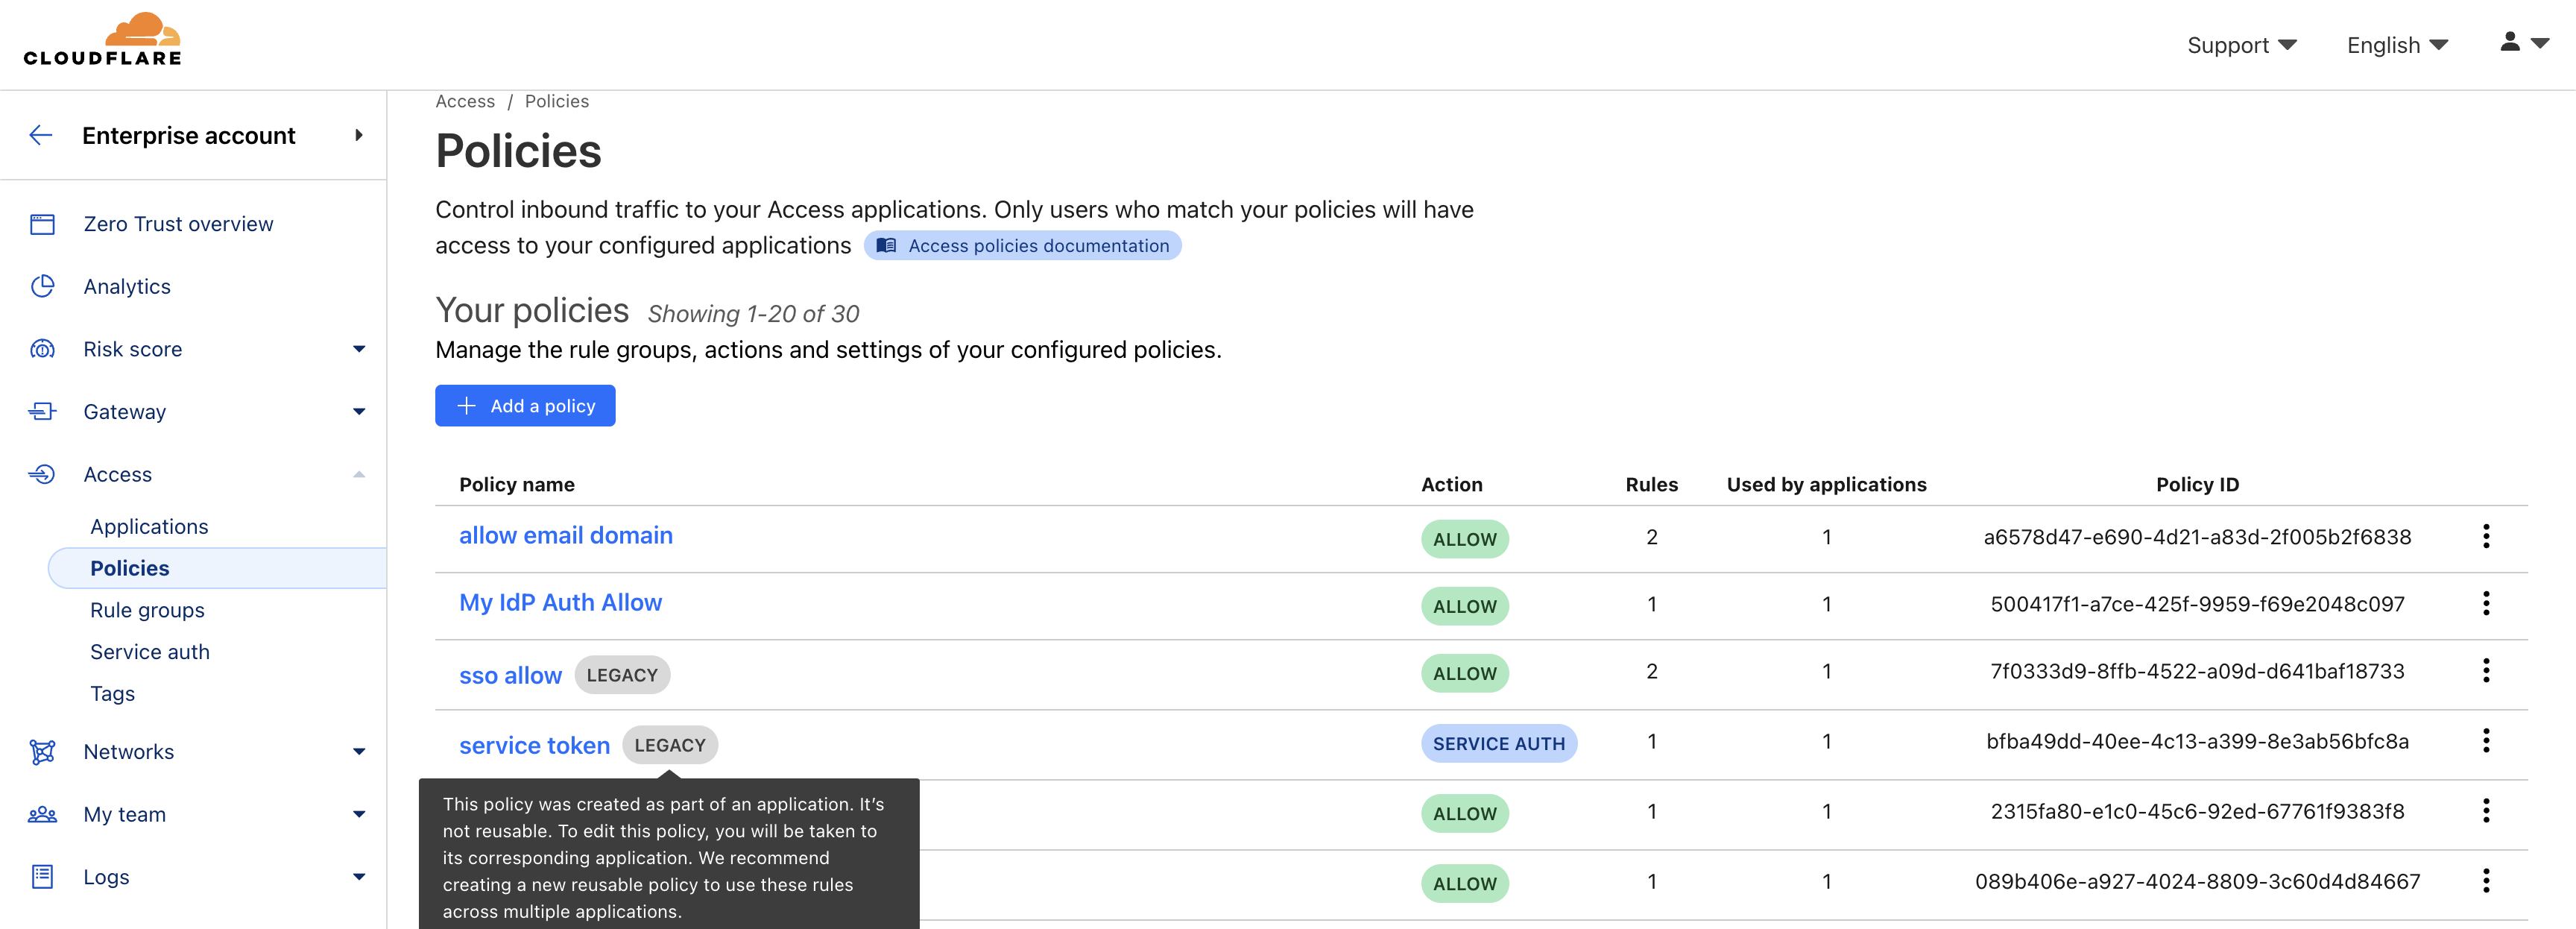Click the Networks sidebar icon
Viewport: 2576px width, 929px height.
pyautogui.click(x=42, y=752)
